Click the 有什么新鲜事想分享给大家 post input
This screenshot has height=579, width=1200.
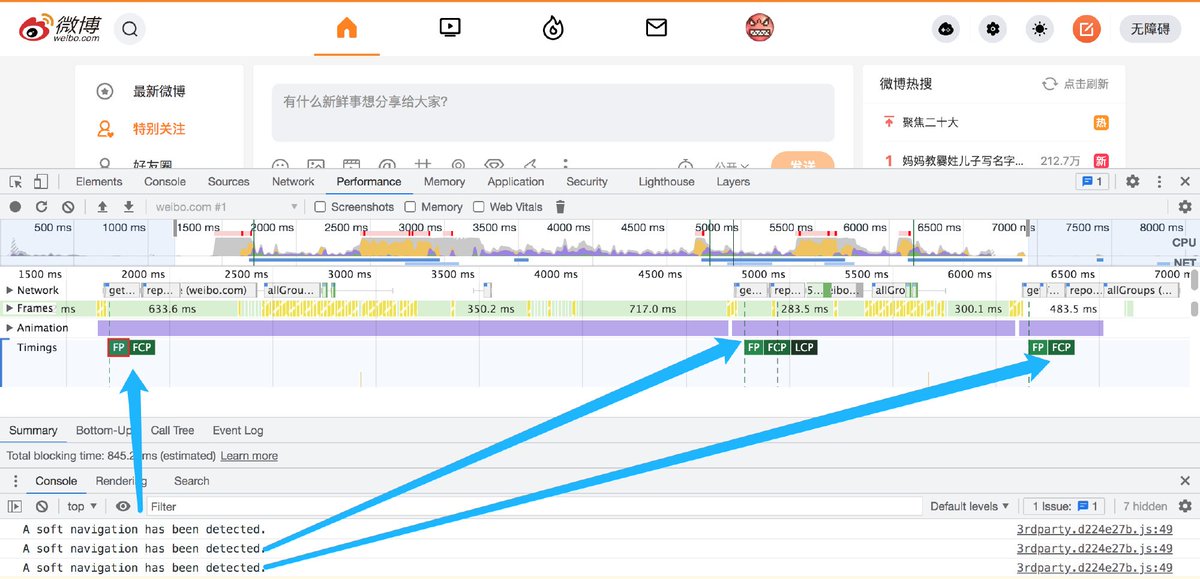(553, 112)
